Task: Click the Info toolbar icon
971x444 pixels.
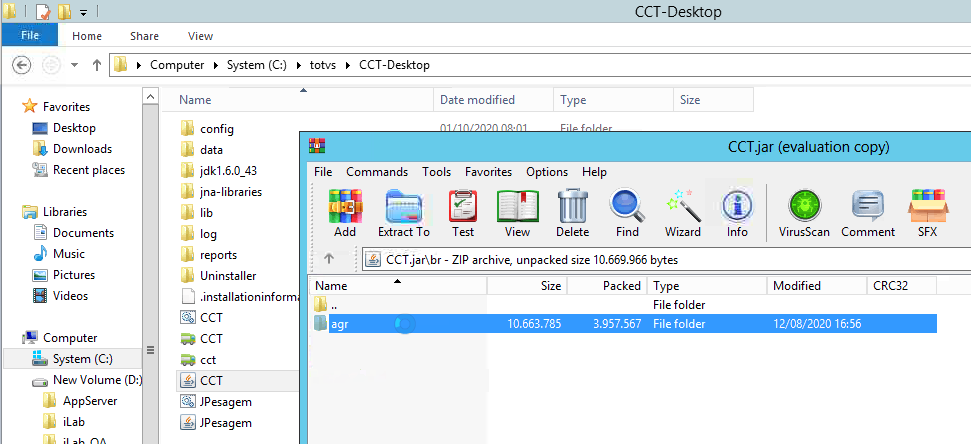Action: [x=737, y=214]
